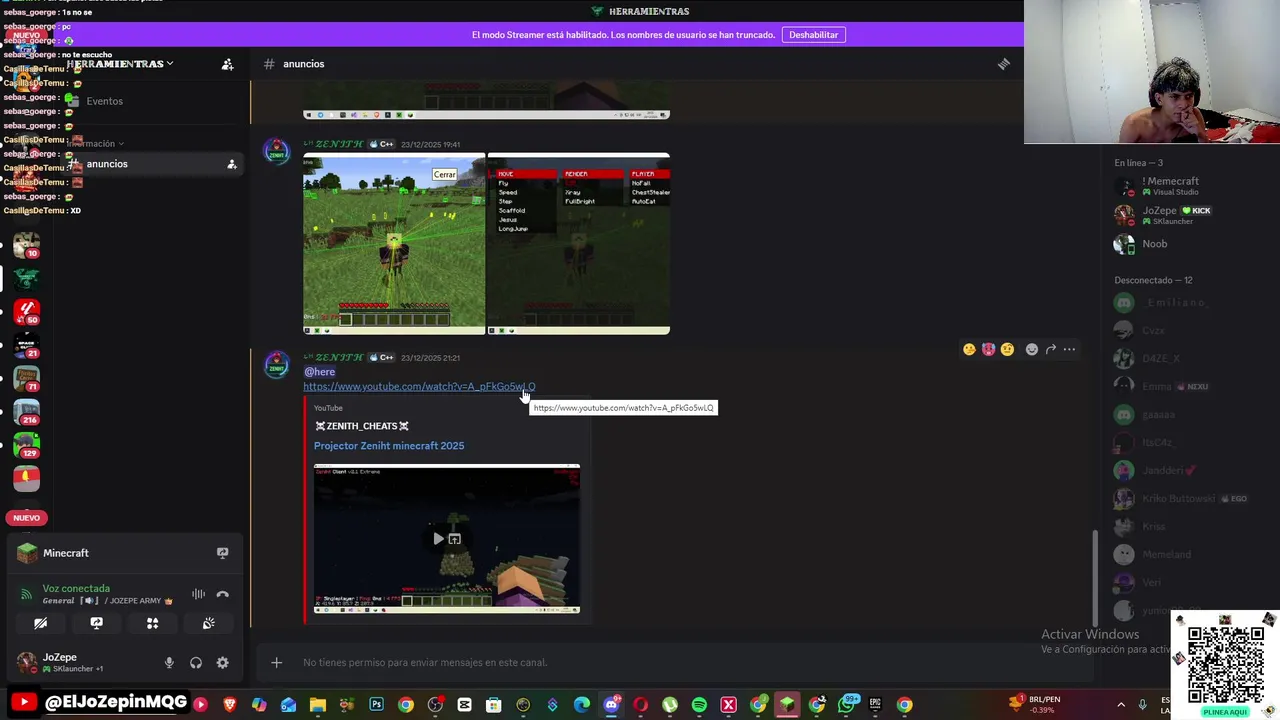Deafen with the headphones icon
Image resolution: width=1280 pixels, height=720 pixels.
(x=196, y=662)
